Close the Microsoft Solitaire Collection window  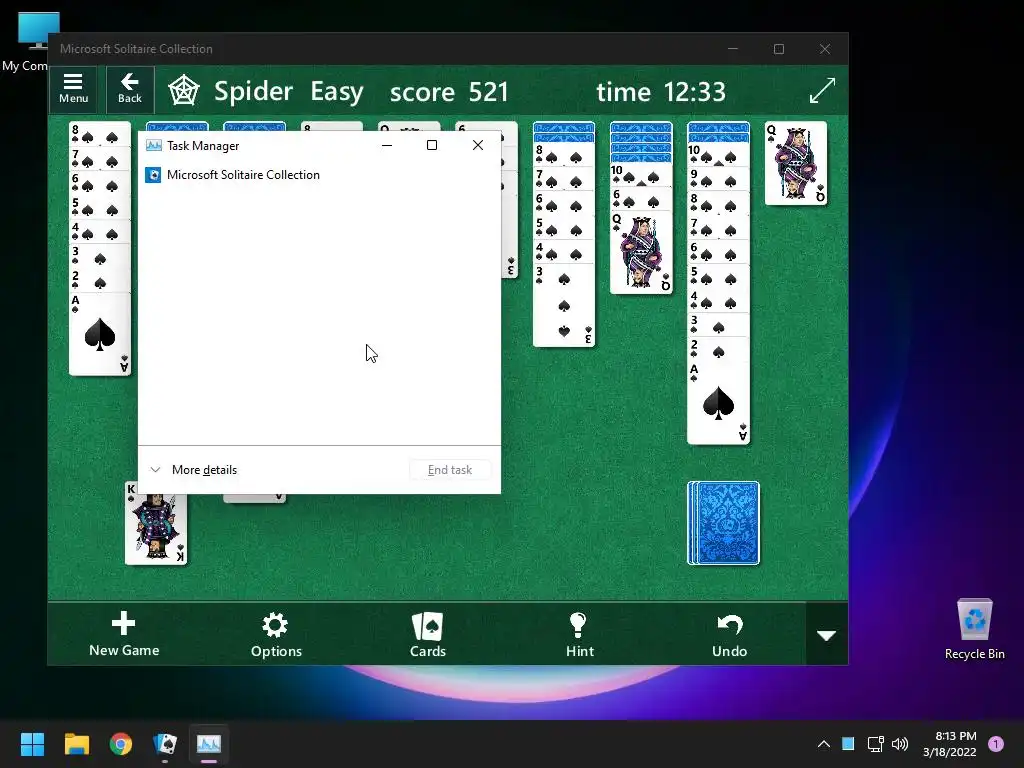tap(825, 49)
